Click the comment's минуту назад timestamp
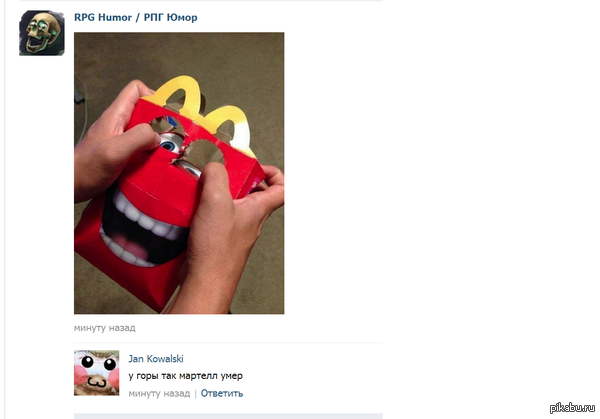Image resolution: width=600 pixels, height=419 pixels. [x=159, y=393]
